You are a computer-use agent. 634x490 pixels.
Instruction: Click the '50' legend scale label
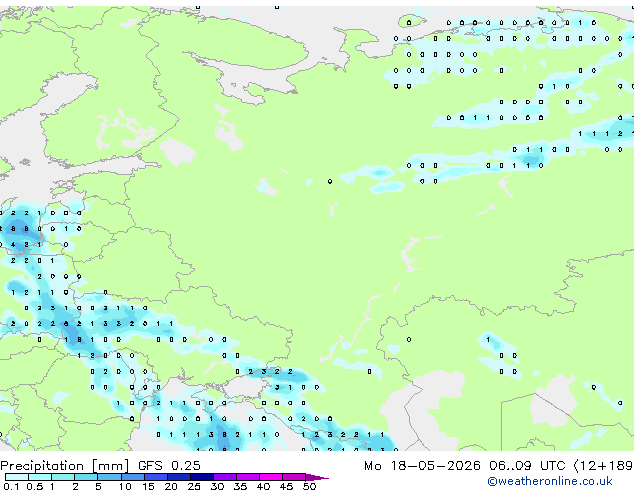point(309,486)
